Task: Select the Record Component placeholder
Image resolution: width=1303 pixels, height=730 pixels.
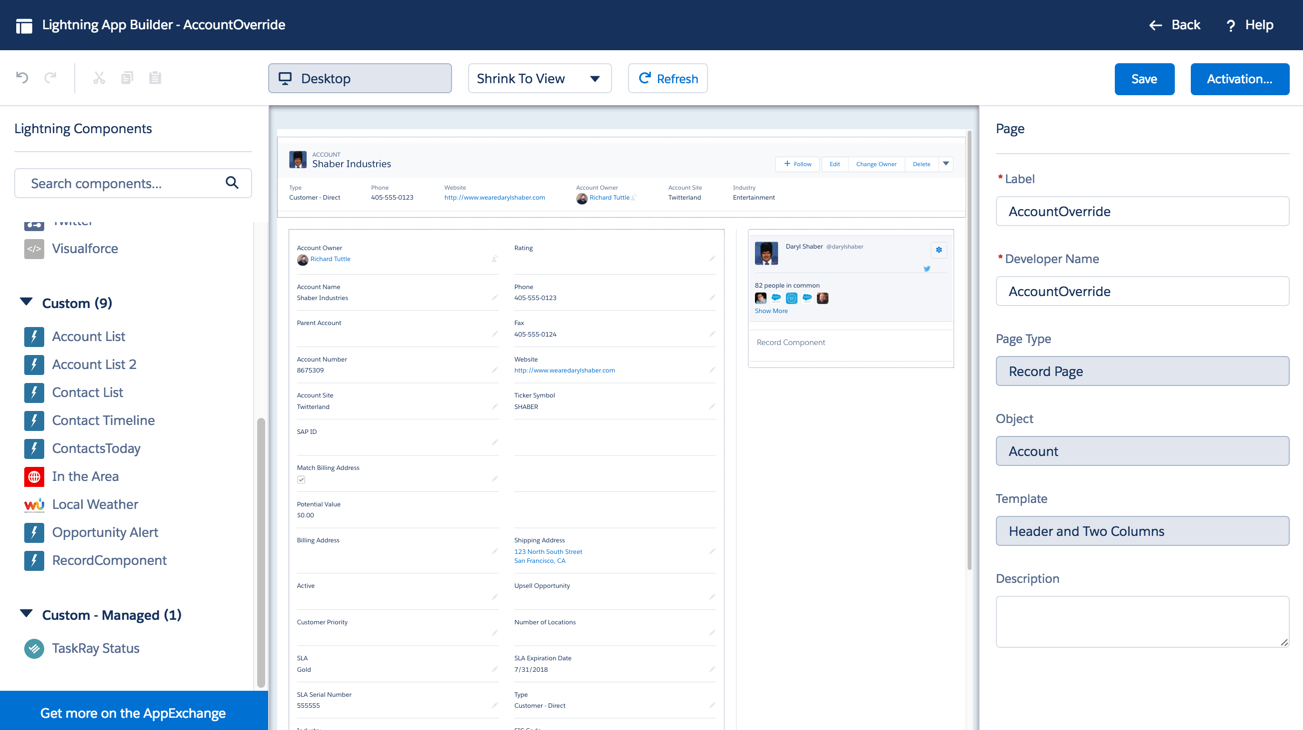Action: click(x=851, y=343)
